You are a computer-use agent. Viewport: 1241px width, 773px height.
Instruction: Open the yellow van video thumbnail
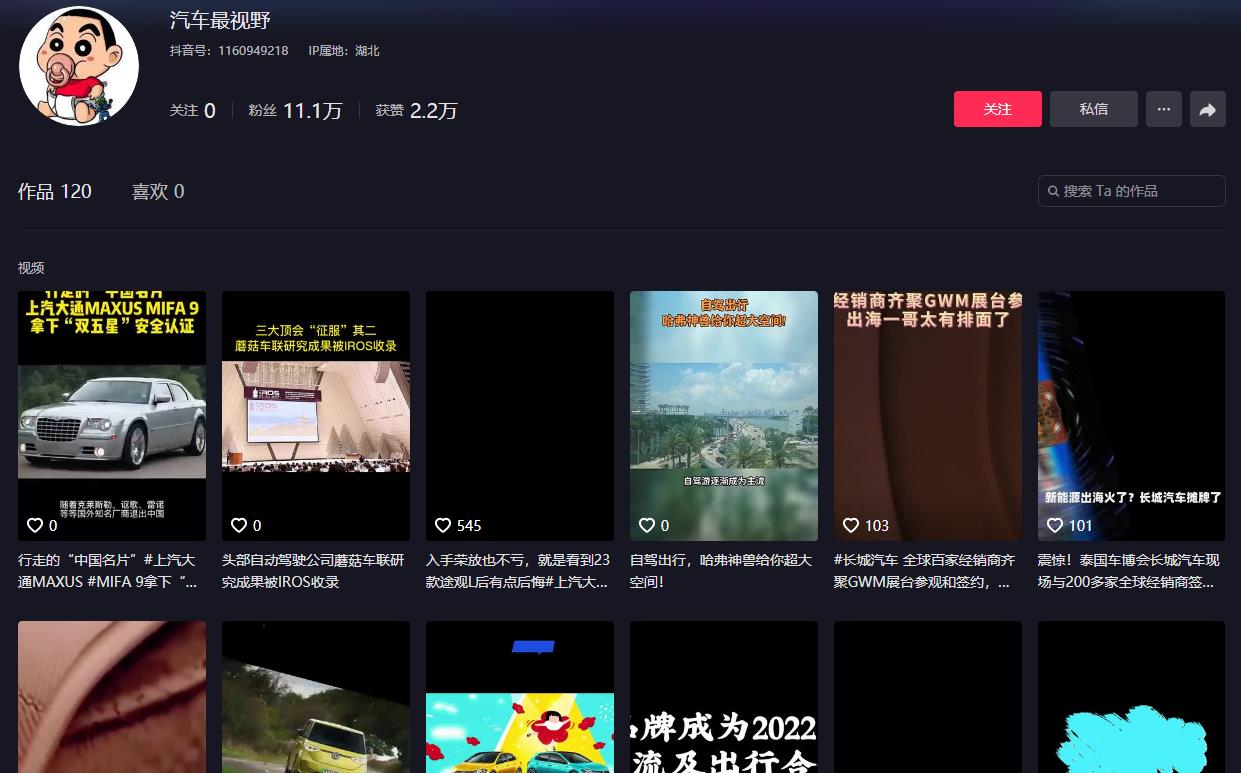click(316, 697)
